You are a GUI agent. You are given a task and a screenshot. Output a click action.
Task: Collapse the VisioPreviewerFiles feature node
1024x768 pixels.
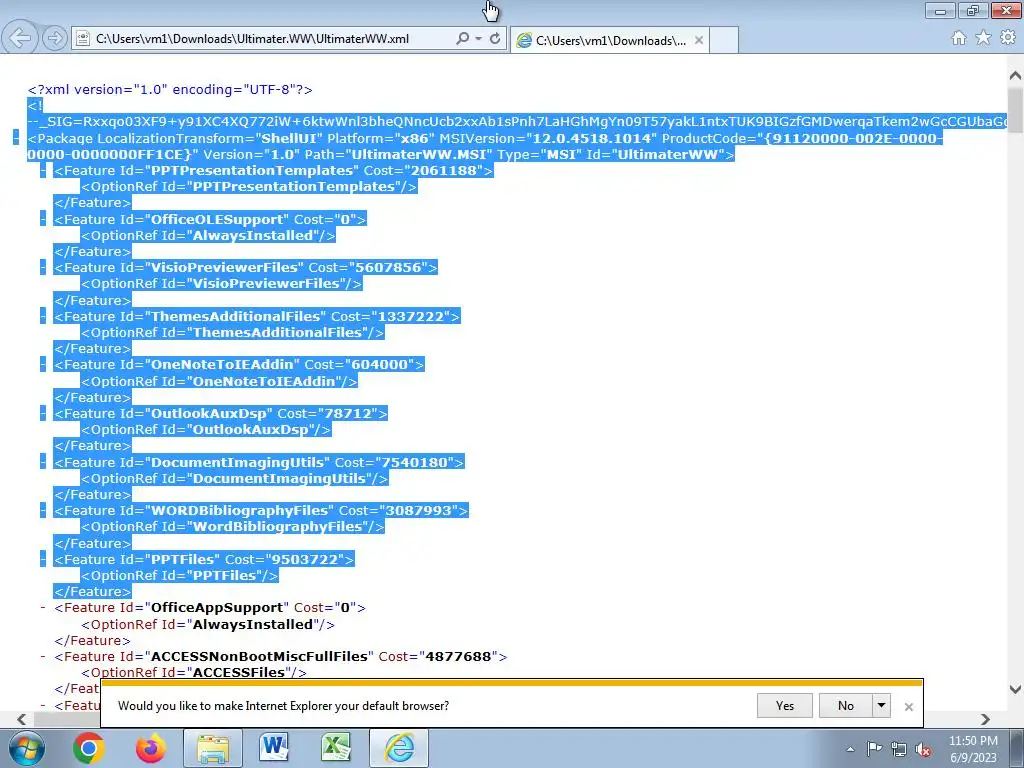pyautogui.click(x=43, y=267)
